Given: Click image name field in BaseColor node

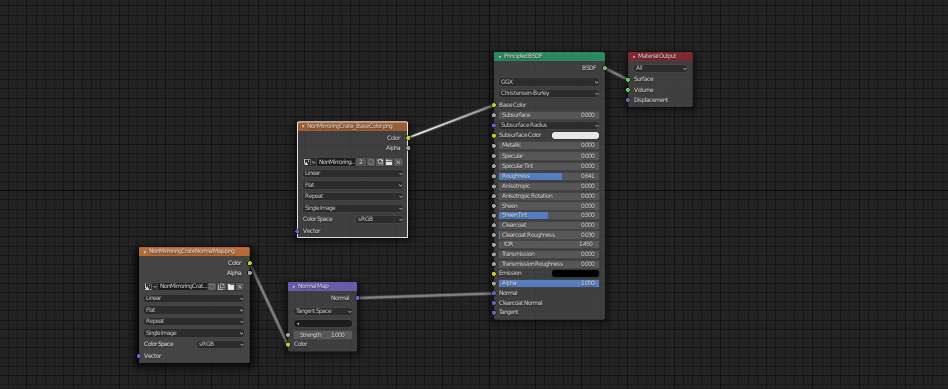Looking at the screenshot, I should (x=336, y=162).
